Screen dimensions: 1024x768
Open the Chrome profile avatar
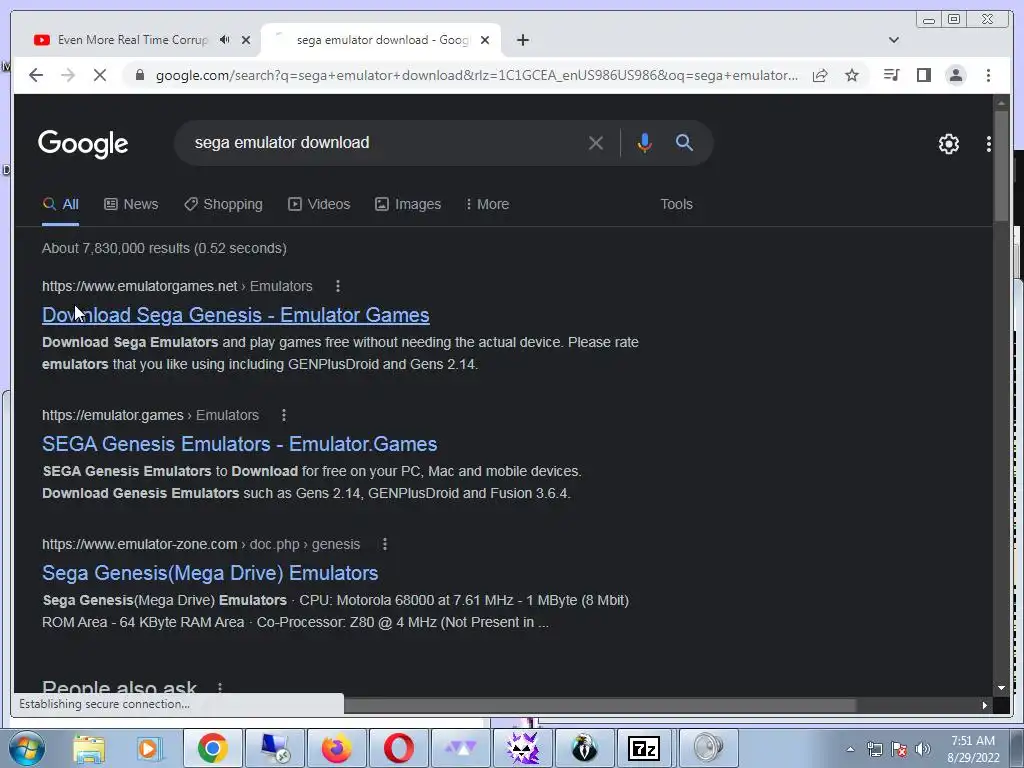tap(955, 75)
